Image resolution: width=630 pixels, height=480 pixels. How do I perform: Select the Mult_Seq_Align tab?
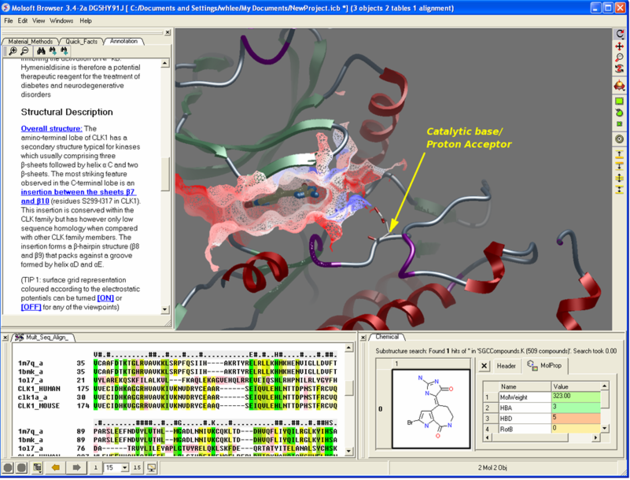44,337
